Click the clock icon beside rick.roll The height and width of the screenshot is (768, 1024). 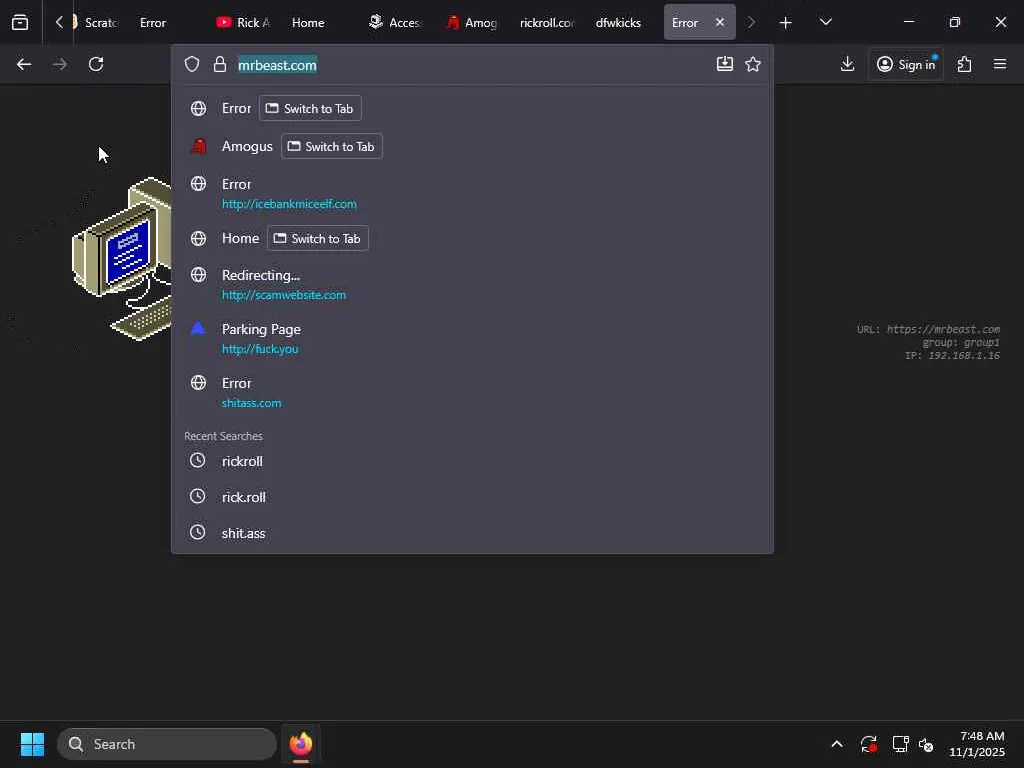tap(197, 496)
